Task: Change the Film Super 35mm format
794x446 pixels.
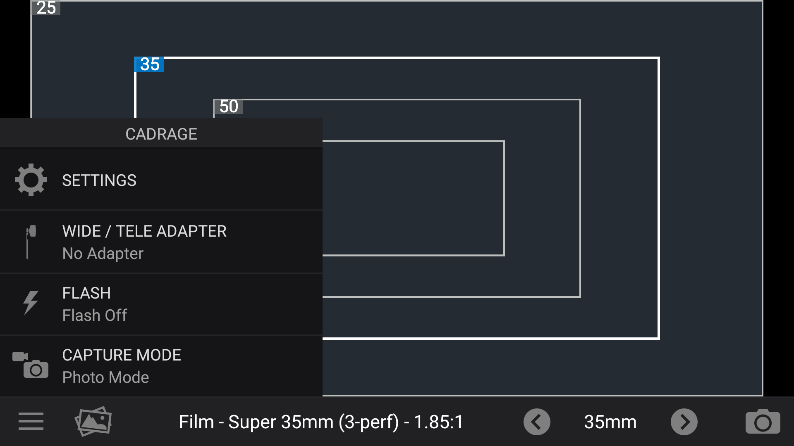Action: tap(320, 422)
